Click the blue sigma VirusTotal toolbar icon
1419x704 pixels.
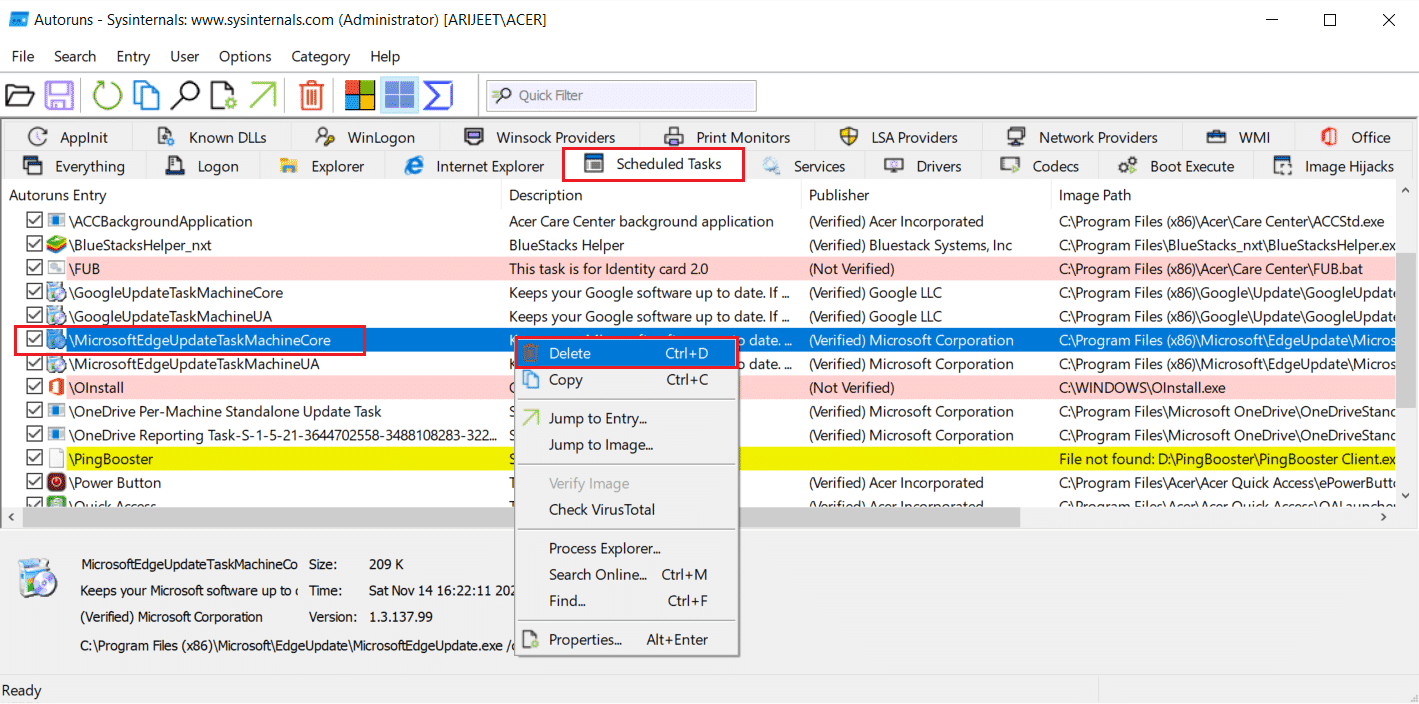click(438, 96)
